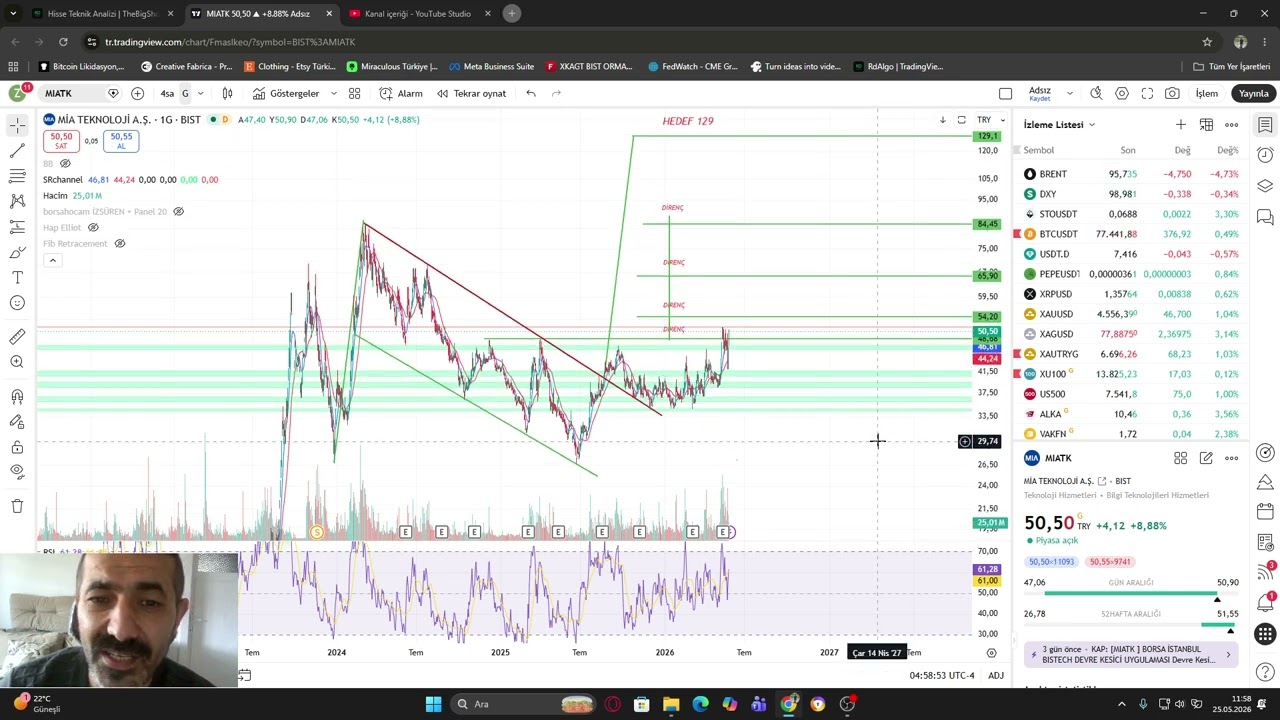Select BTCUSDT row in watchlist
Viewport: 1280px width, 720px height.
pyautogui.click(x=1131, y=234)
